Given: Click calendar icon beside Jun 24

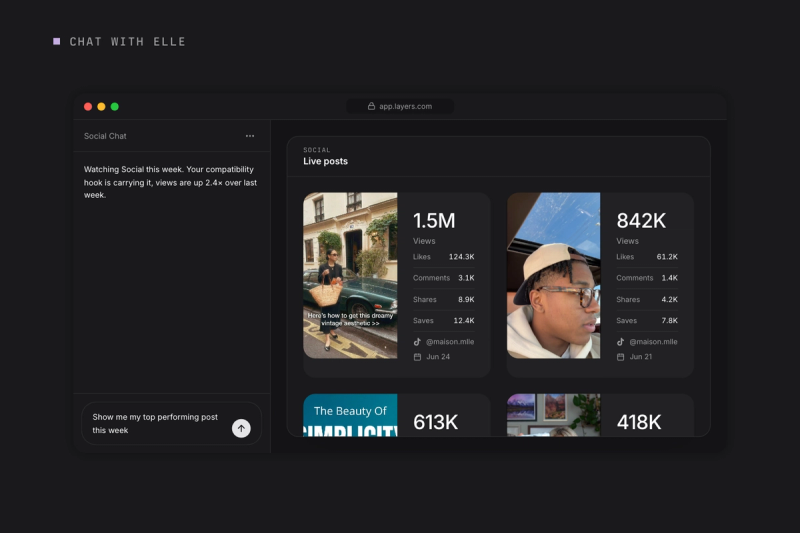Looking at the screenshot, I should click(x=417, y=357).
